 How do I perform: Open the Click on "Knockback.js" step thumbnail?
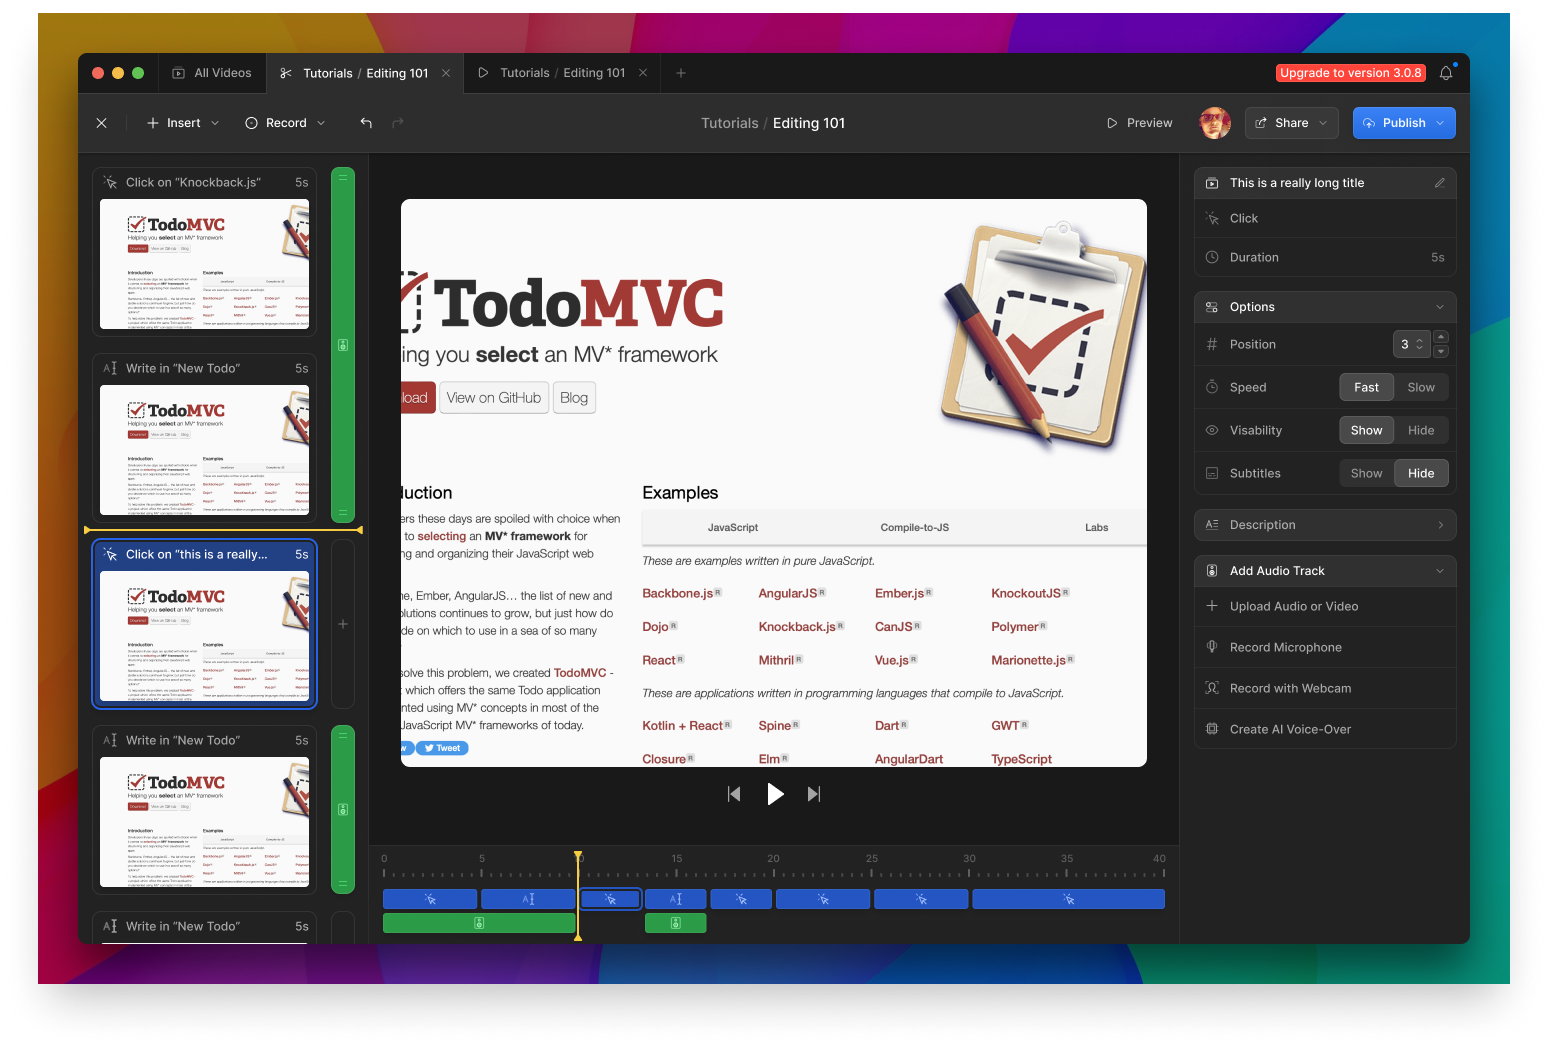204,264
